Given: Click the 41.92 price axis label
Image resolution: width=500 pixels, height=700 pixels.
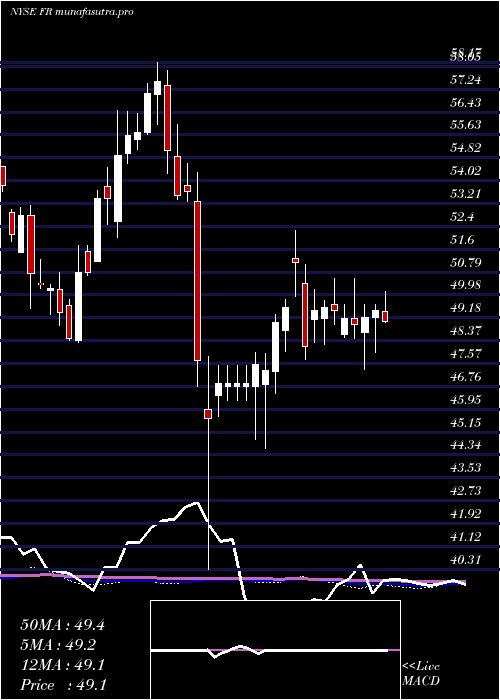Looking at the screenshot, I should click(x=467, y=514).
